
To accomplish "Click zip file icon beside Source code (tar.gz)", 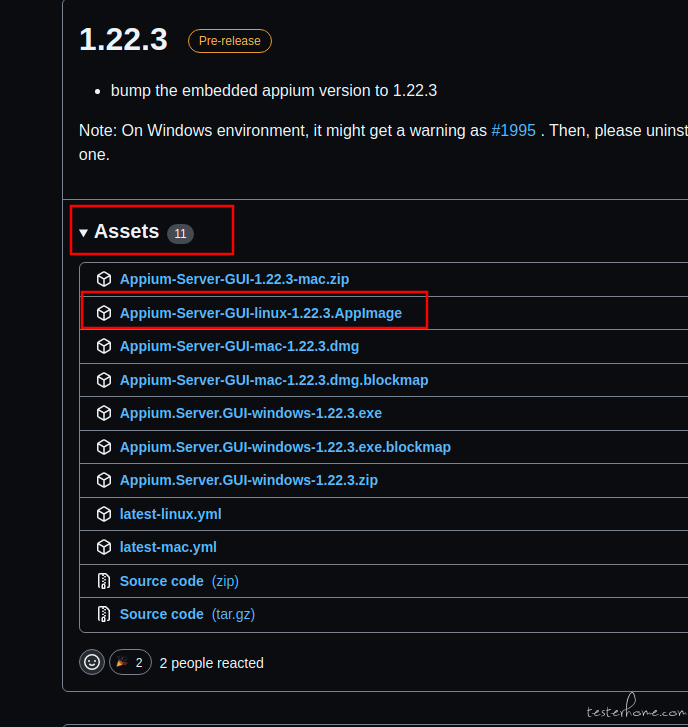I will tap(104, 614).
